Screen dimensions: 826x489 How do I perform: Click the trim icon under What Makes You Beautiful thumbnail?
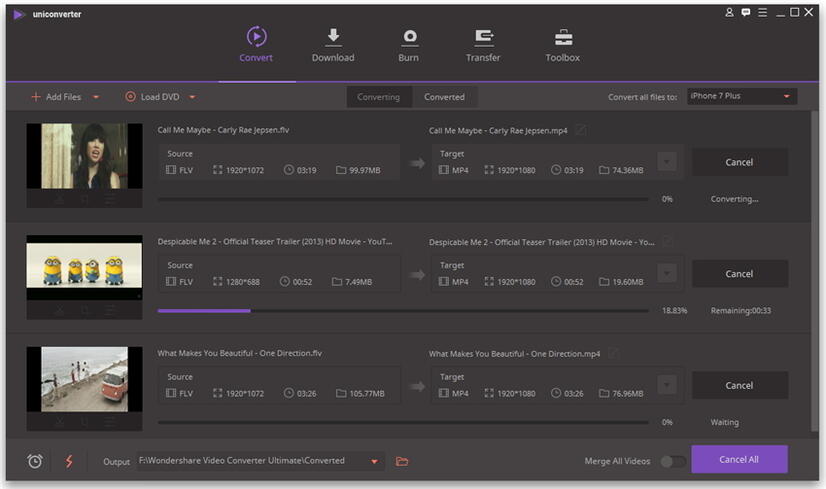click(x=60, y=423)
